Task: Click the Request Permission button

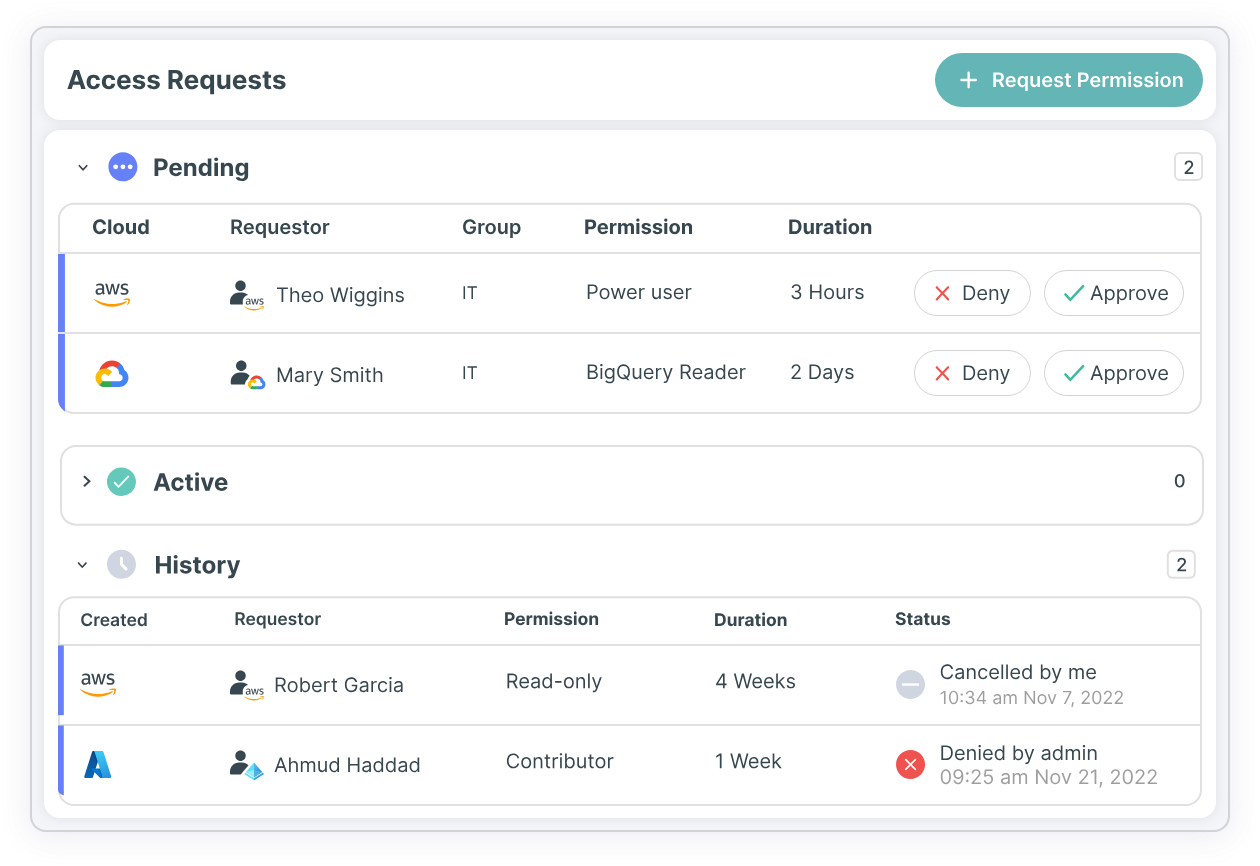Action: pyautogui.click(x=1068, y=80)
